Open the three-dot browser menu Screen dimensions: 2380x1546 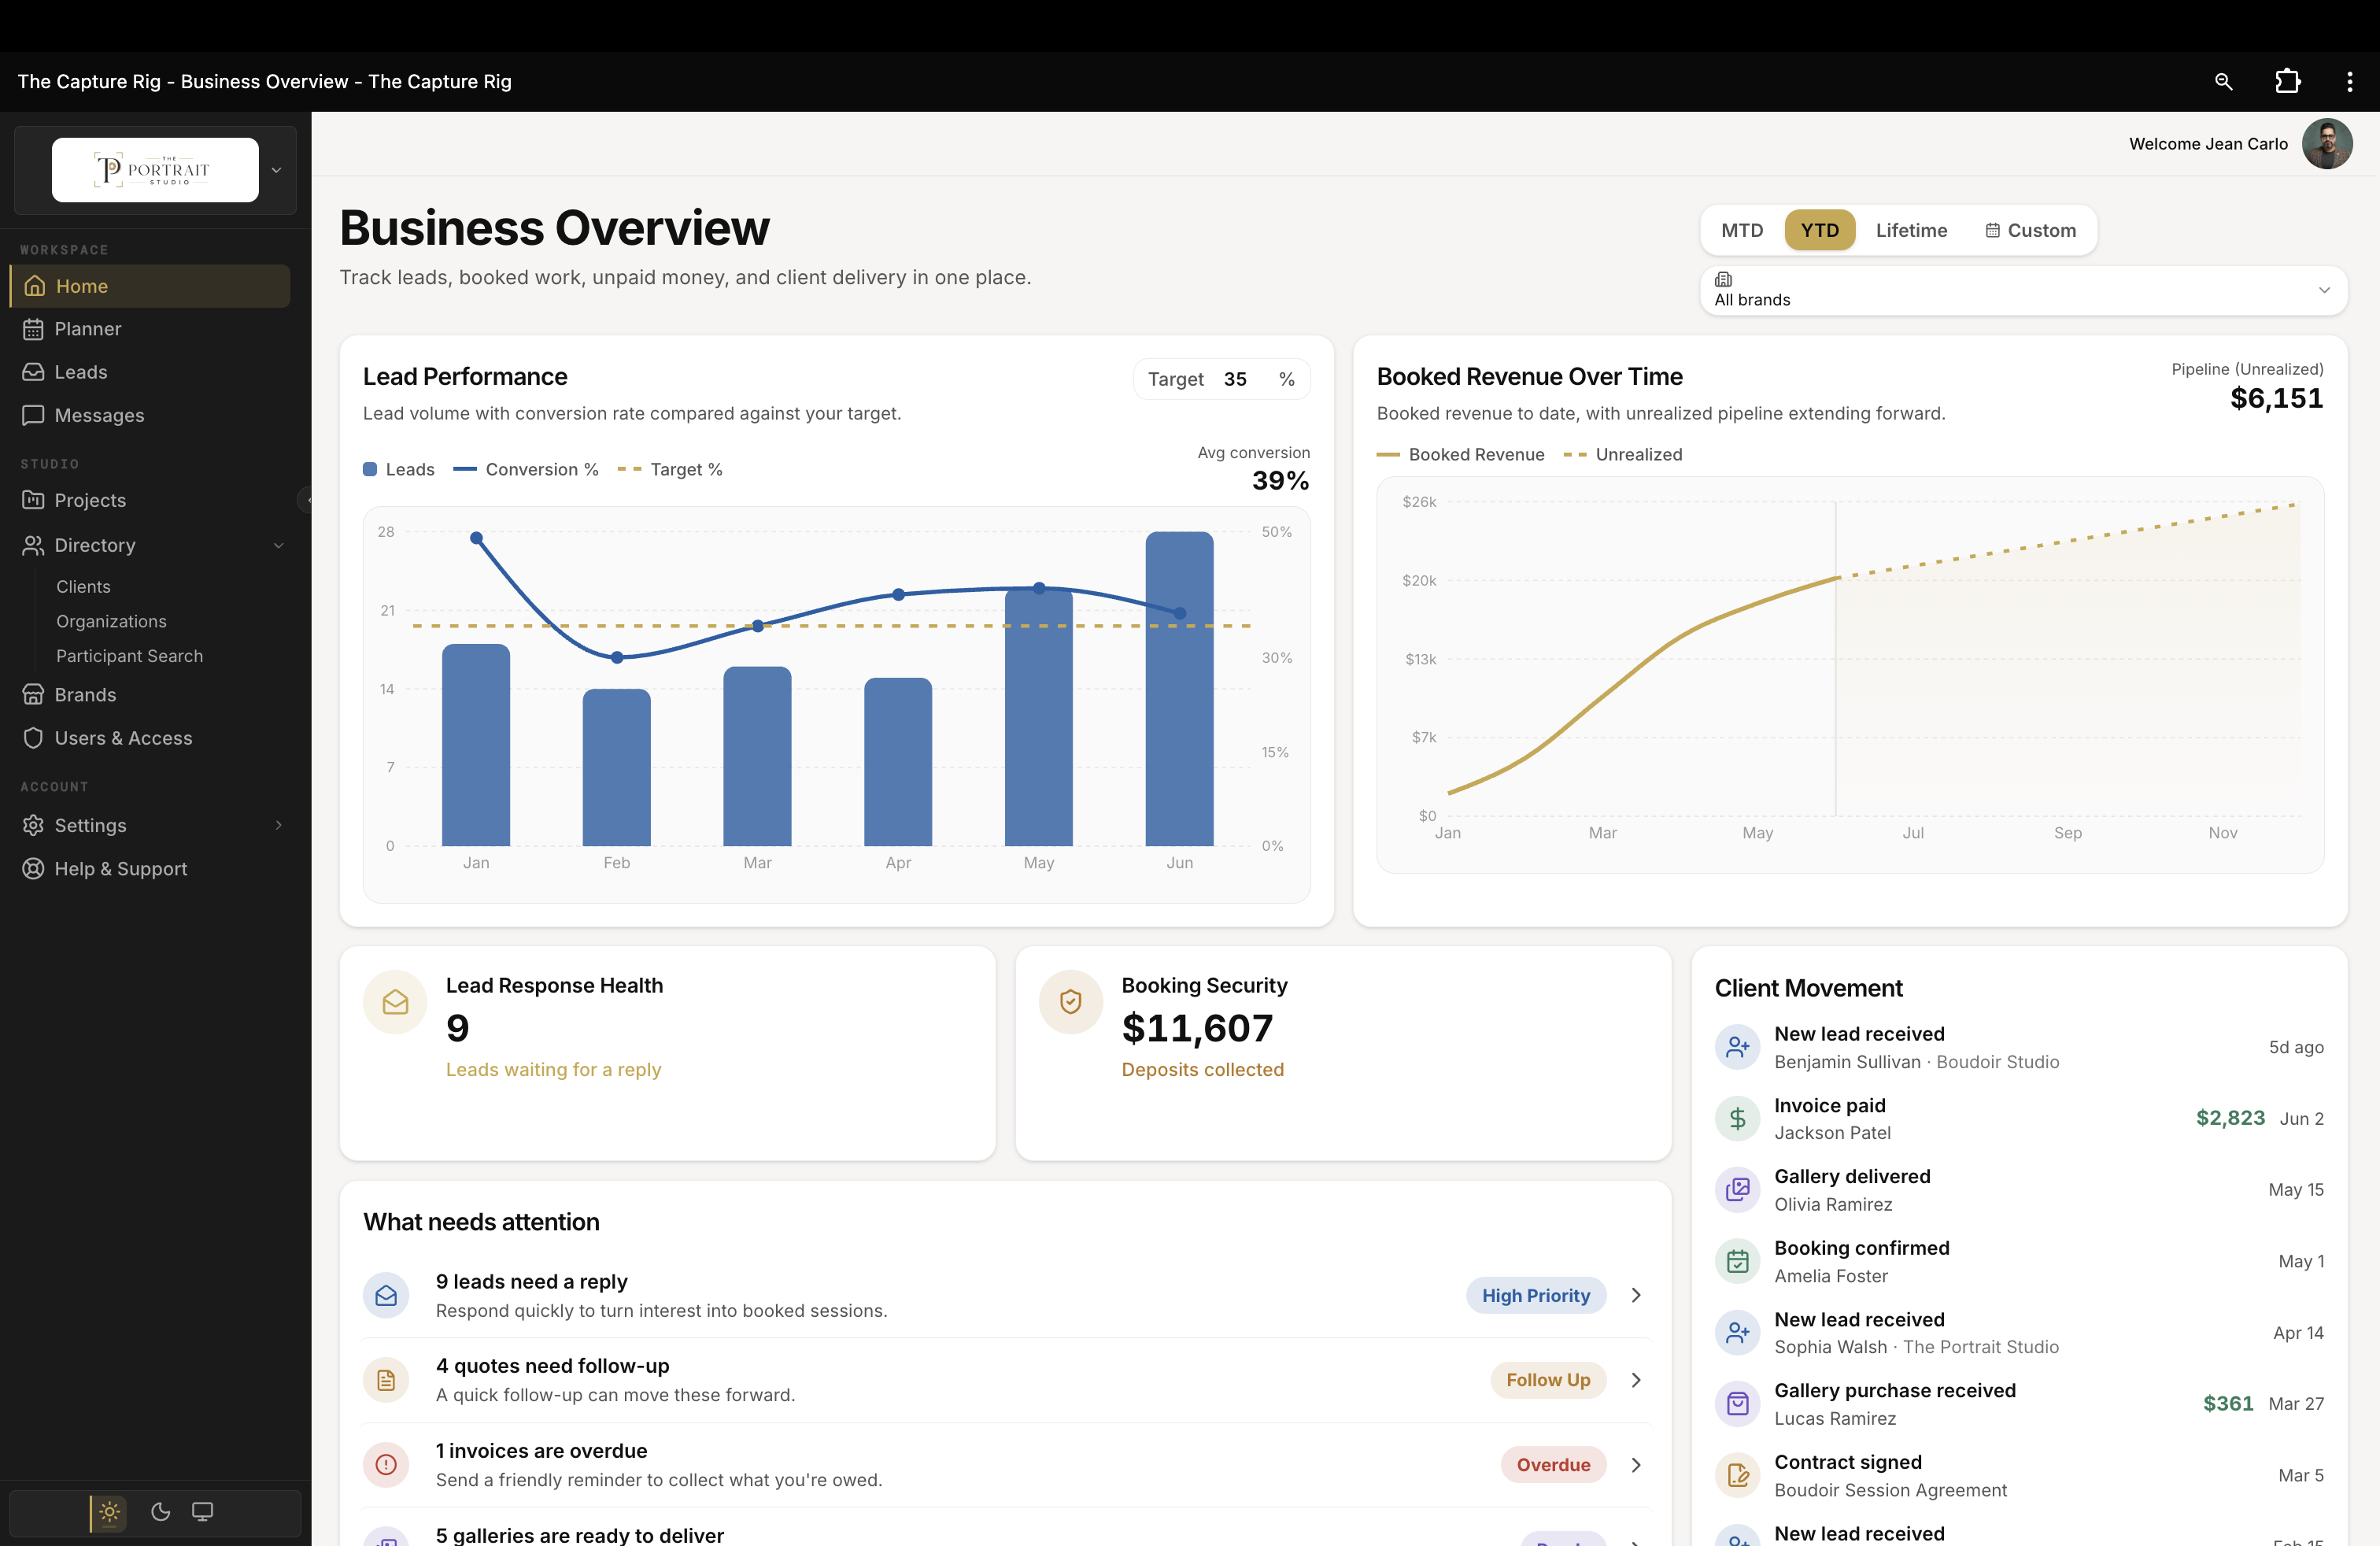pos(2349,81)
